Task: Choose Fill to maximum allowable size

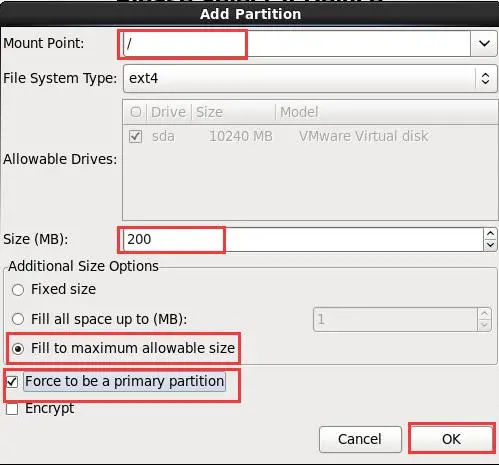Action: point(18,349)
